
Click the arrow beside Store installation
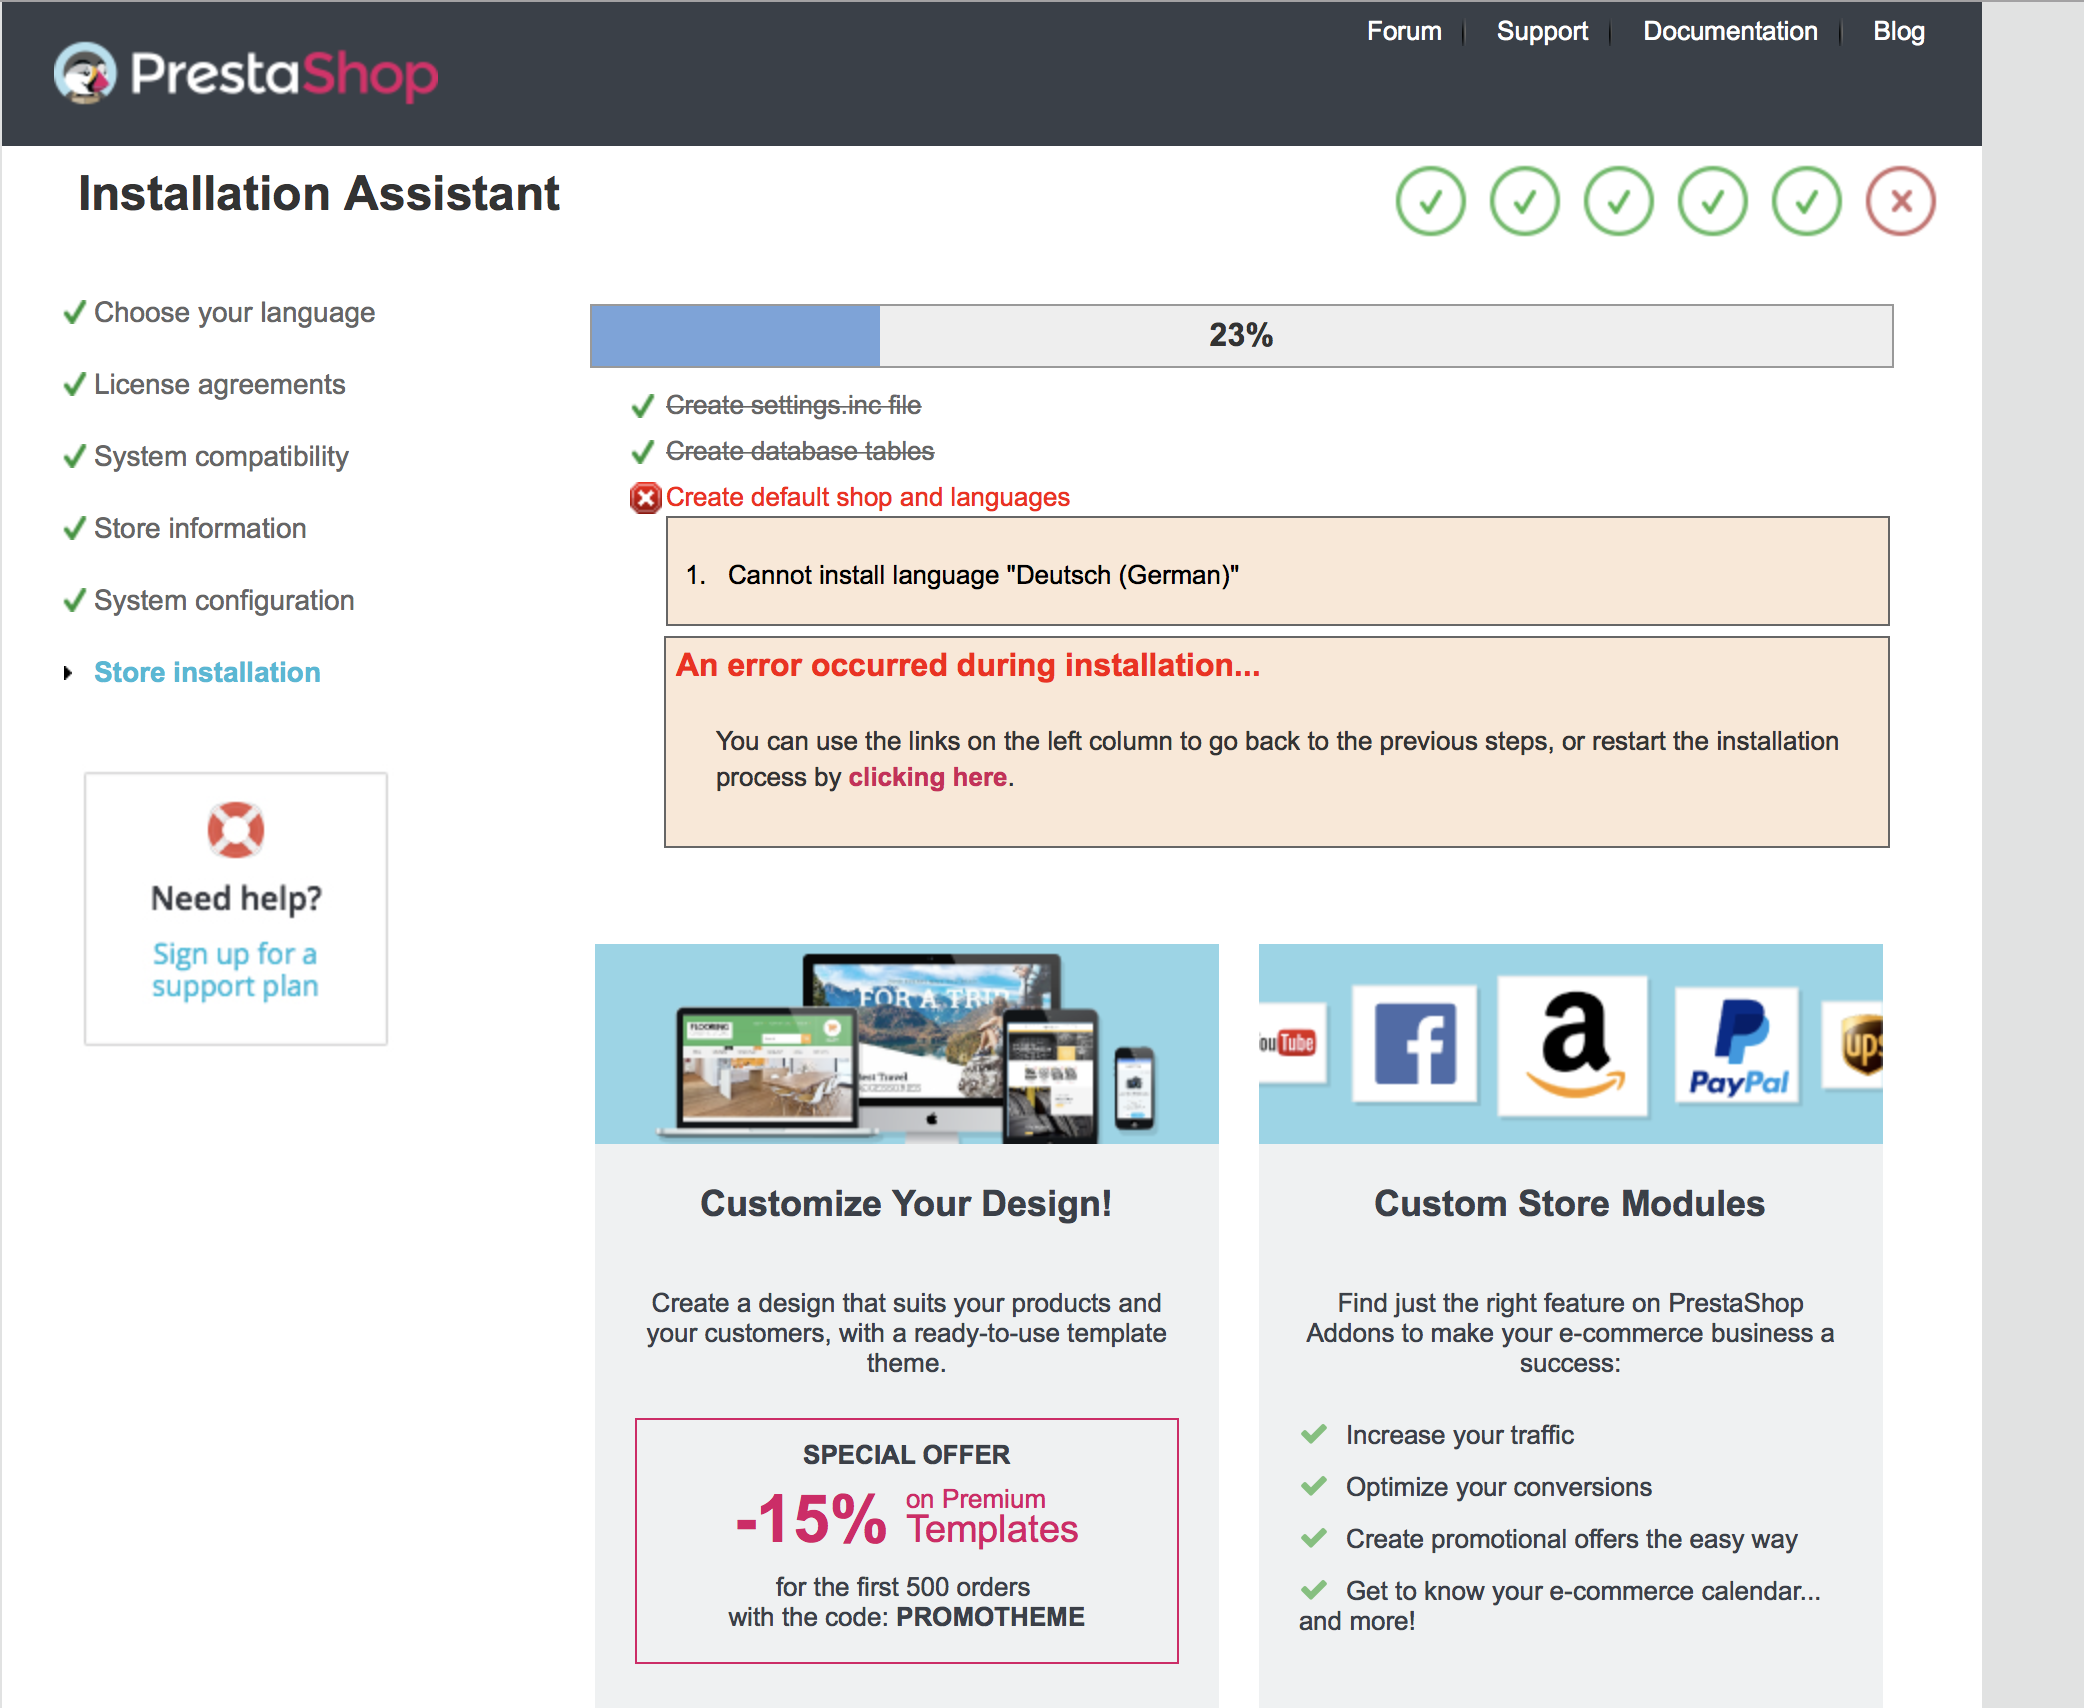click(x=68, y=673)
